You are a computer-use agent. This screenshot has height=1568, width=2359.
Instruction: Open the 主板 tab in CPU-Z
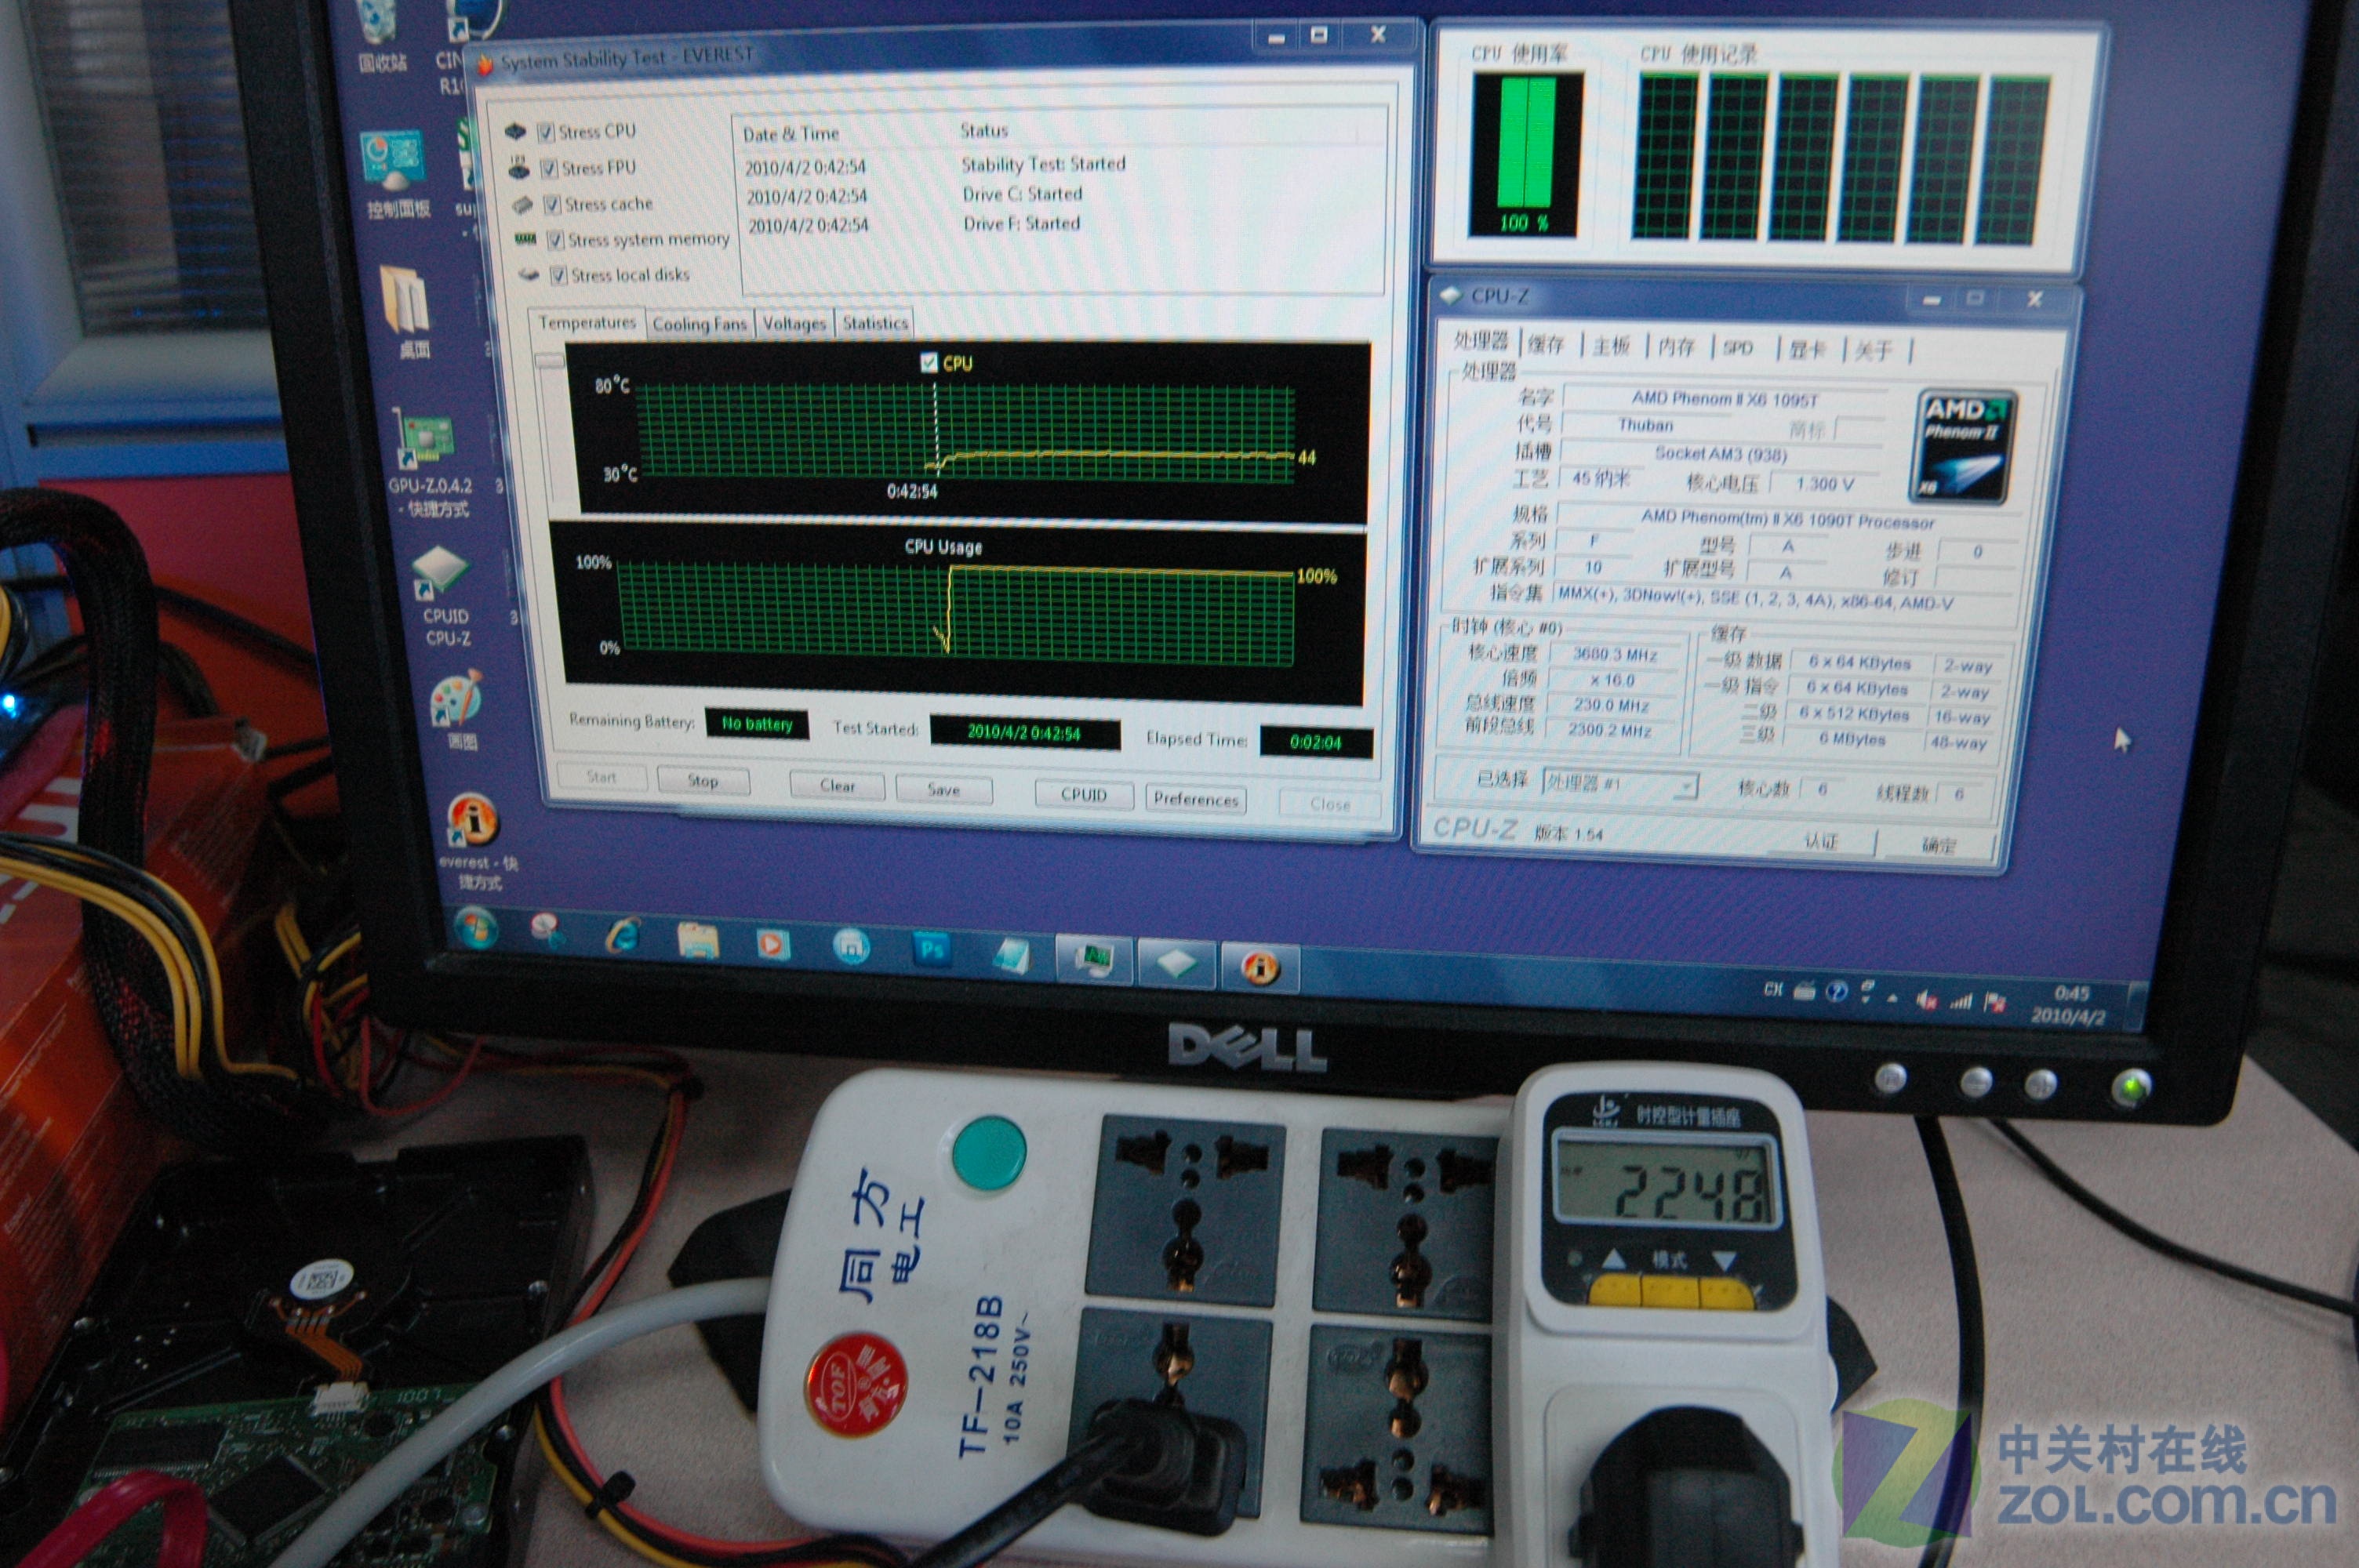(x=1611, y=346)
